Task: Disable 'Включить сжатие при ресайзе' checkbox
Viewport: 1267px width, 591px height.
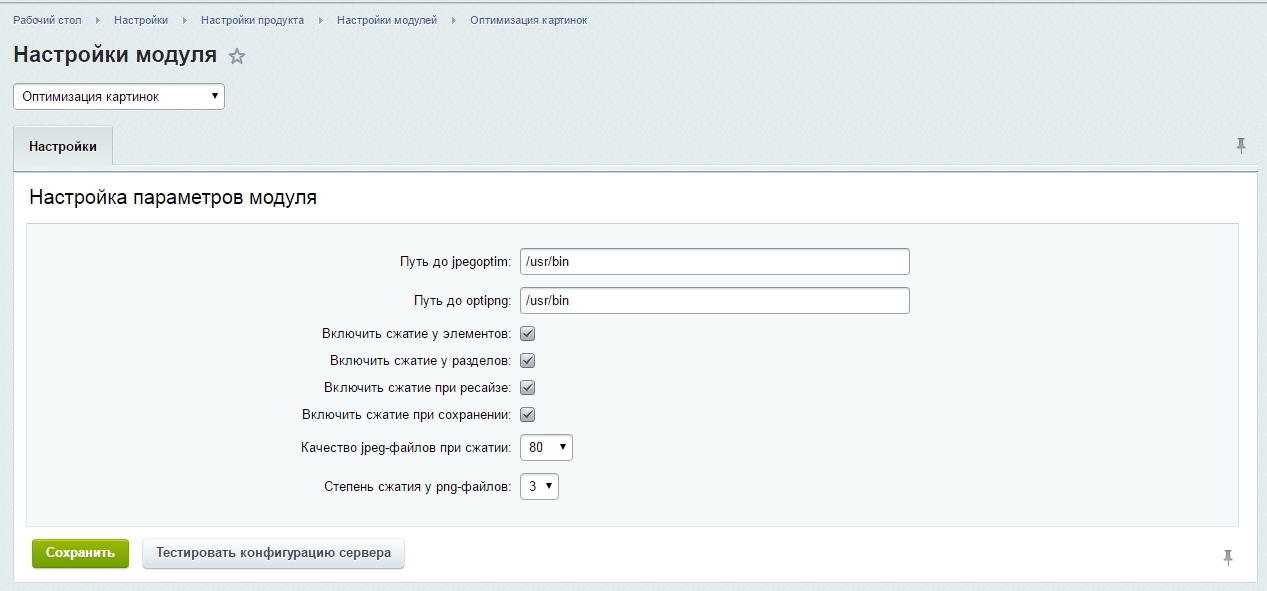Action: 528,388
